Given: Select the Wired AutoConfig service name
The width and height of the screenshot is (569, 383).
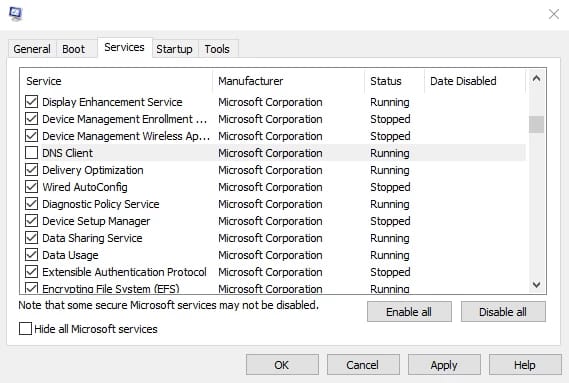Looking at the screenshot, I should click(x=85, y=187).
